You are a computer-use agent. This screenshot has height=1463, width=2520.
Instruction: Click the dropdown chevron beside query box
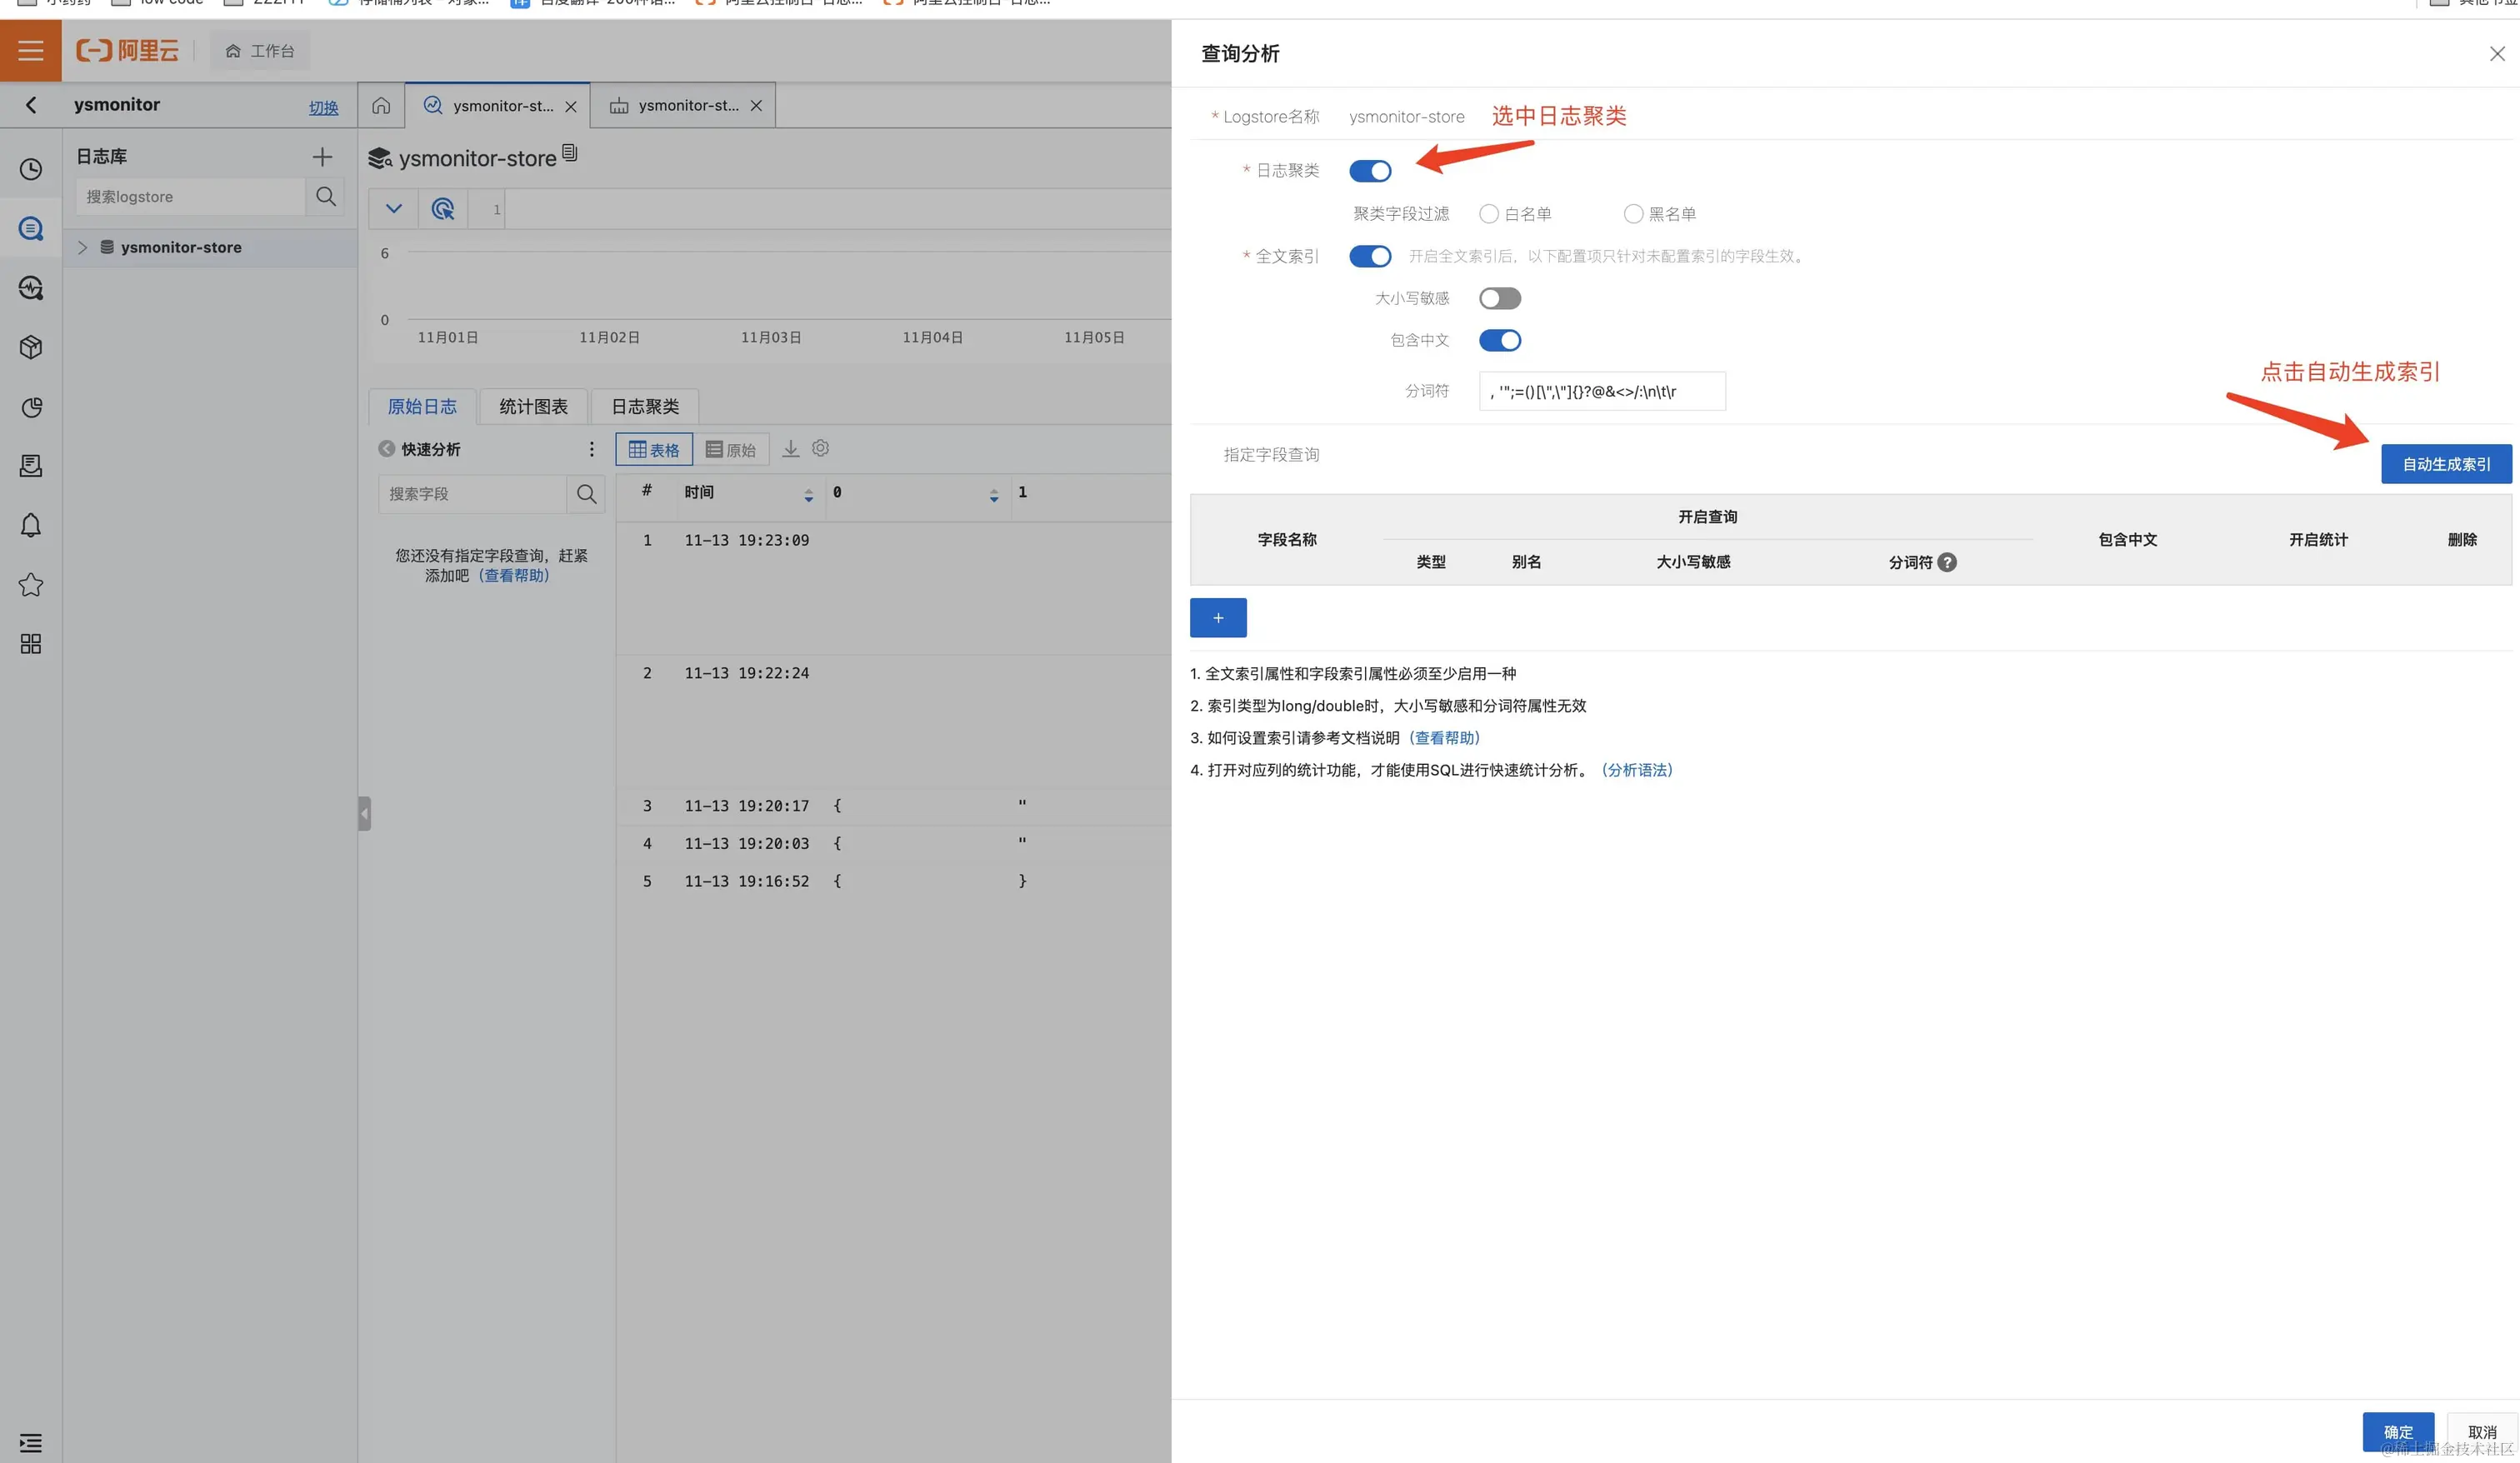393,209
